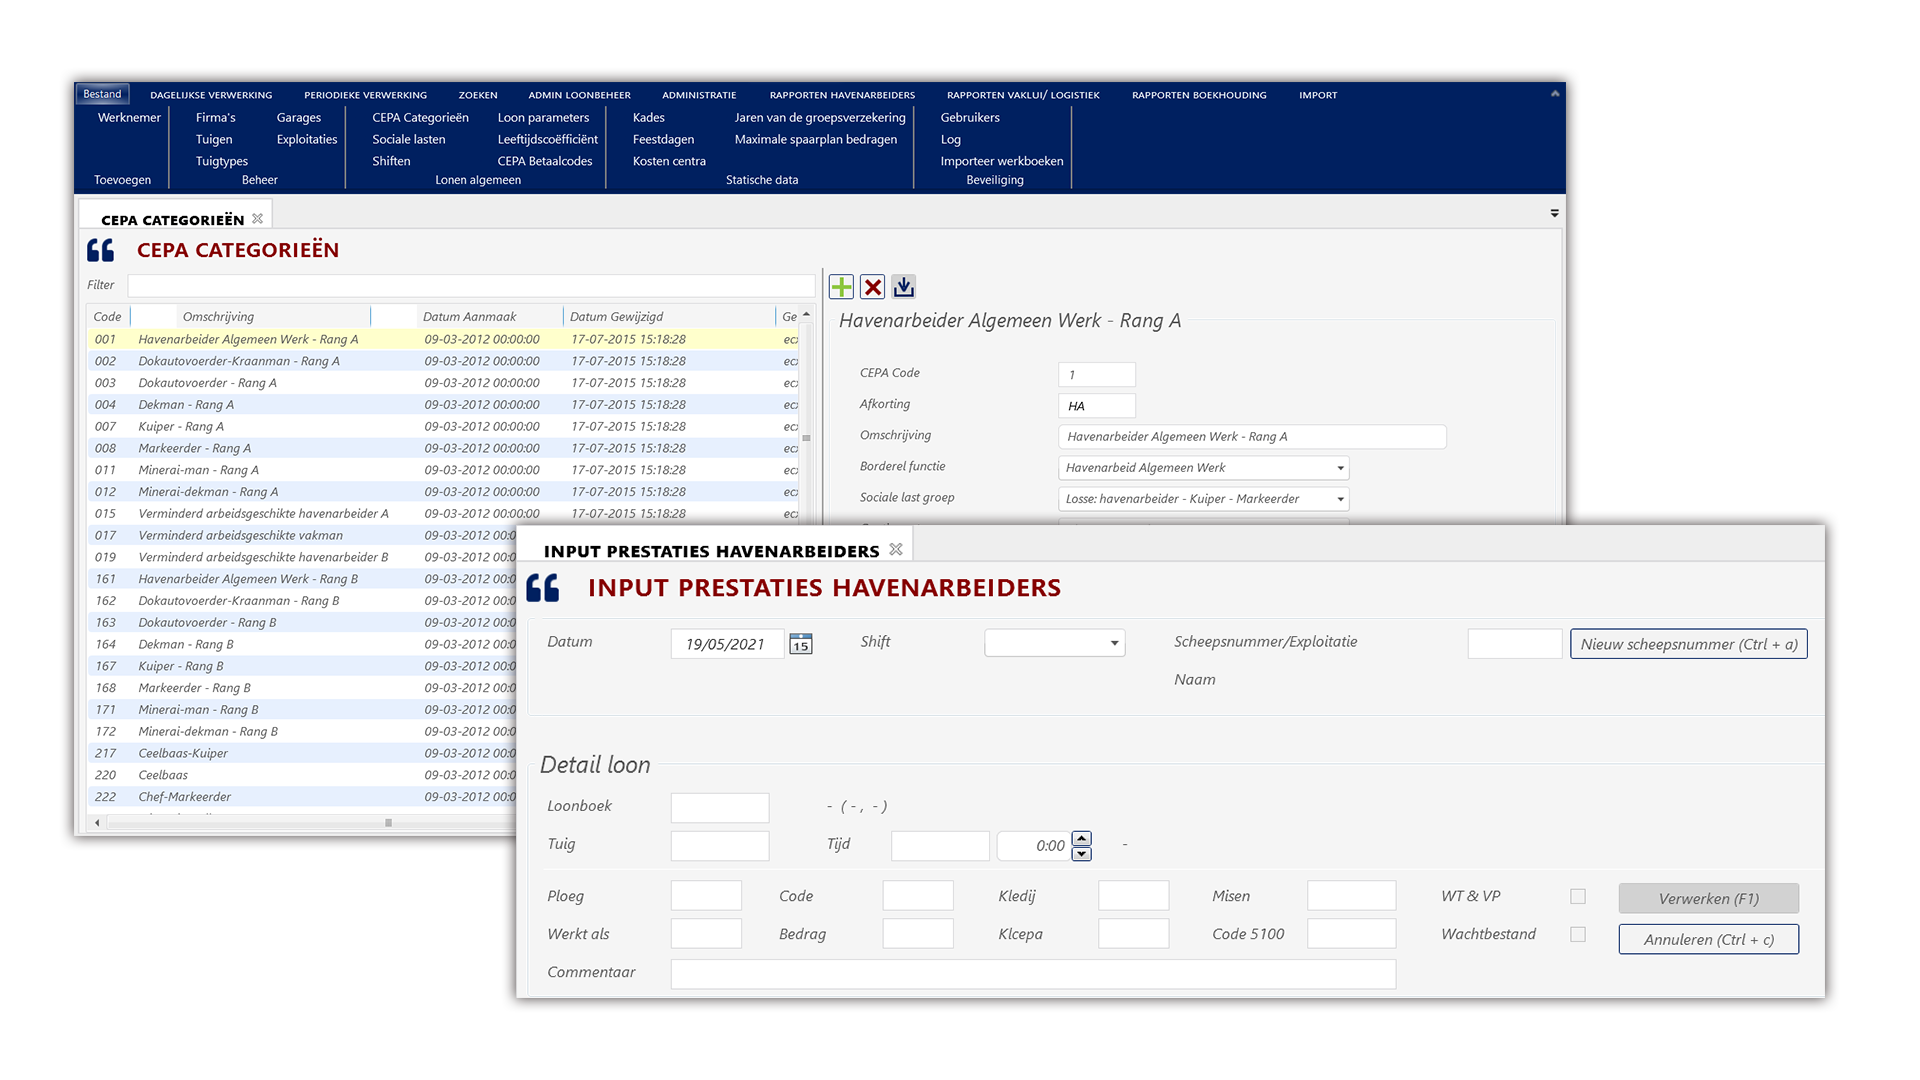Open Feestdagen in the ribbon
1920x1080 pixels.
(x=663, y=139)
